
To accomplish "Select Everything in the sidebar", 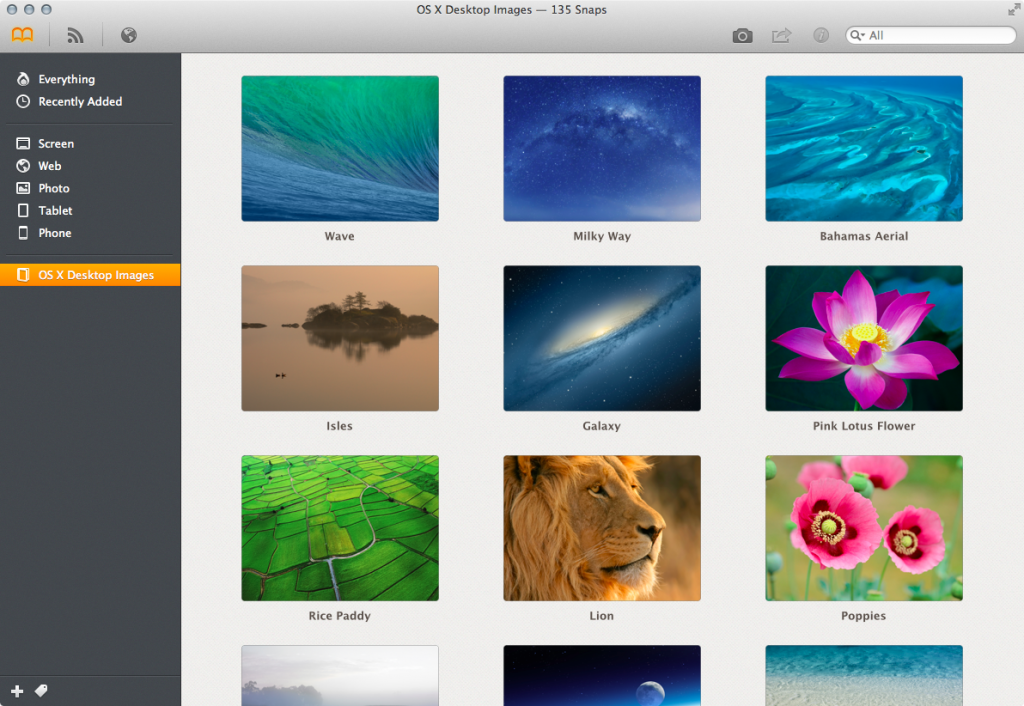I will (66, 79).
